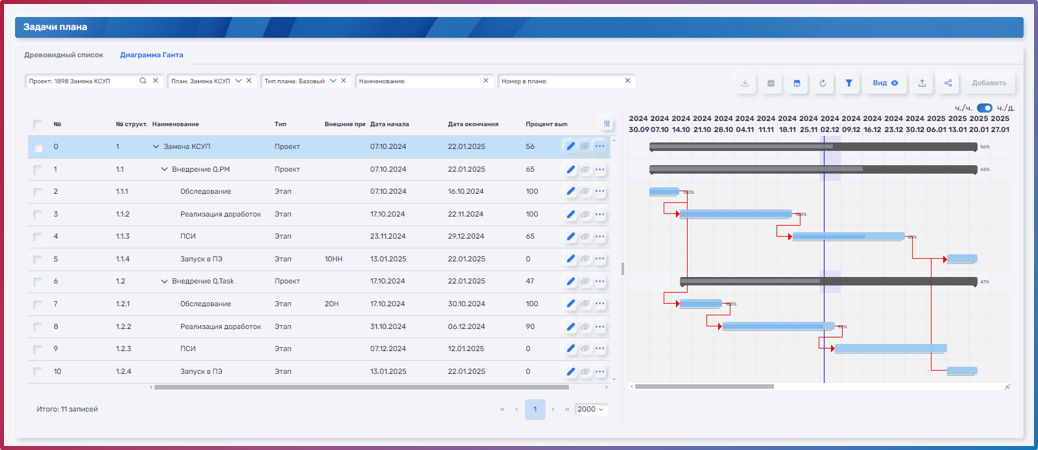Click the share icon button
The height and width of the screenshot is (450, 1038).
coord(948,83)
